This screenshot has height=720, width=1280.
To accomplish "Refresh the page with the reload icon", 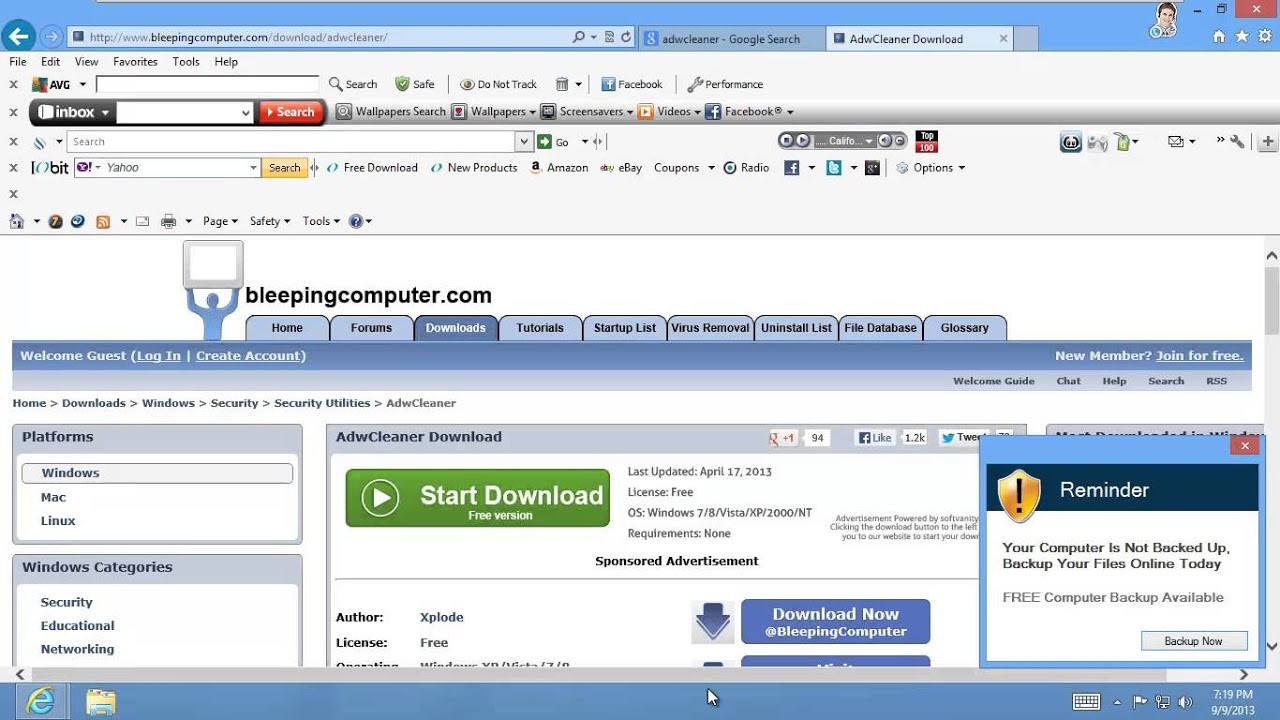I will click(x=626, y=37).
